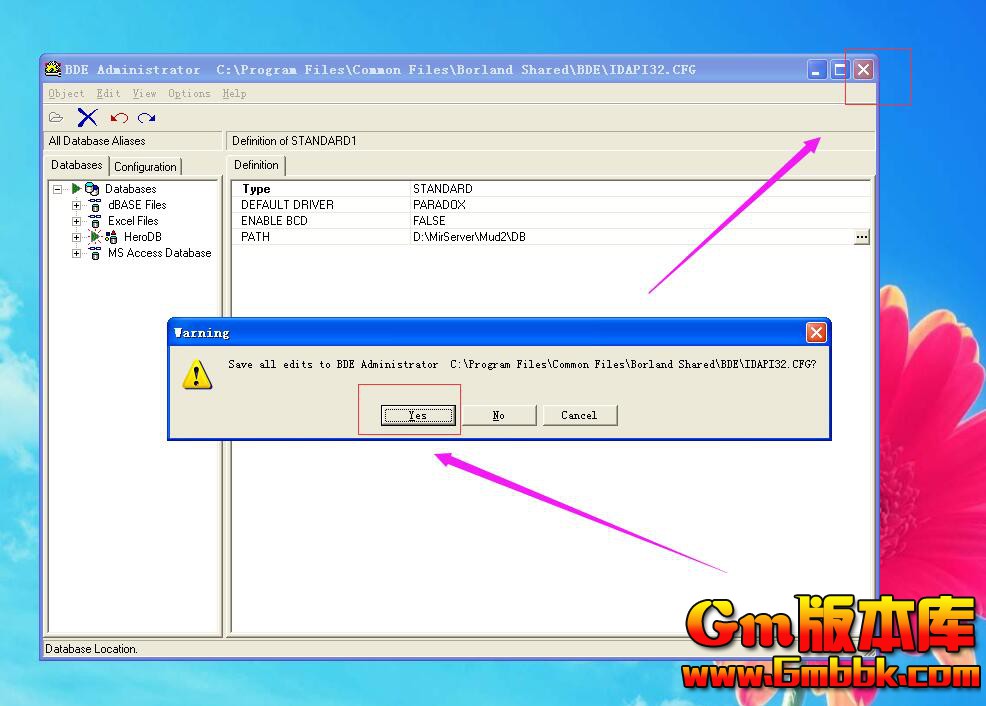
Task: Close the Warning dialog with X
Action: pos(816,333)
